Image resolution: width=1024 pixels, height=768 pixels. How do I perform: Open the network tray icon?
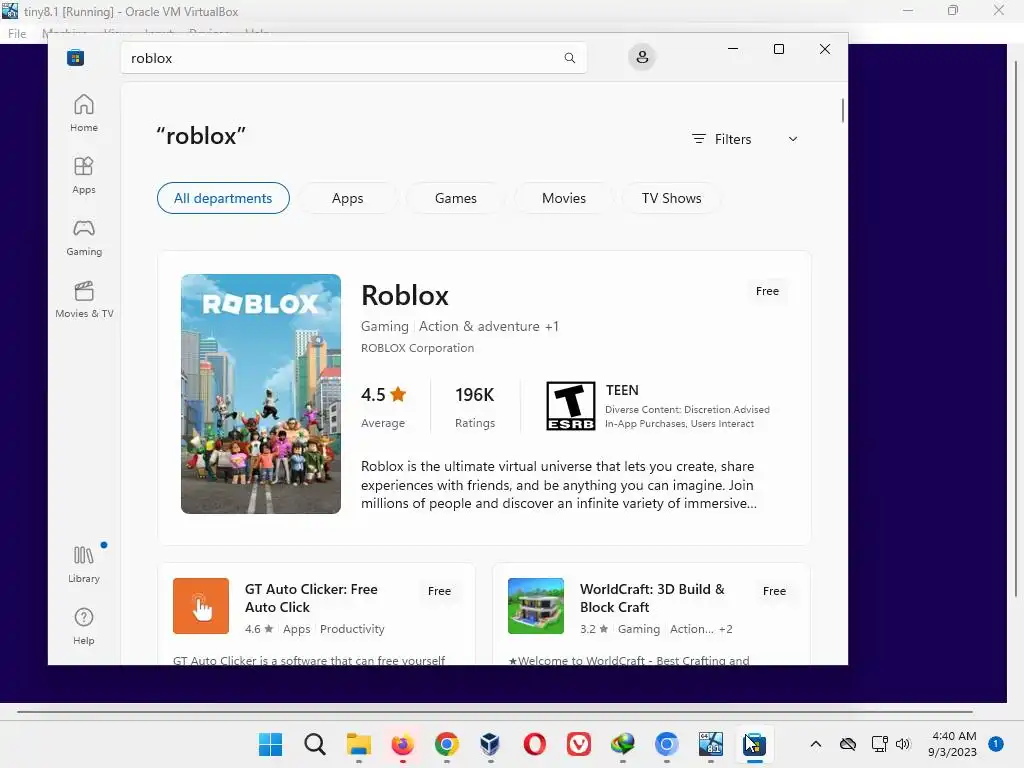point(879,744)
